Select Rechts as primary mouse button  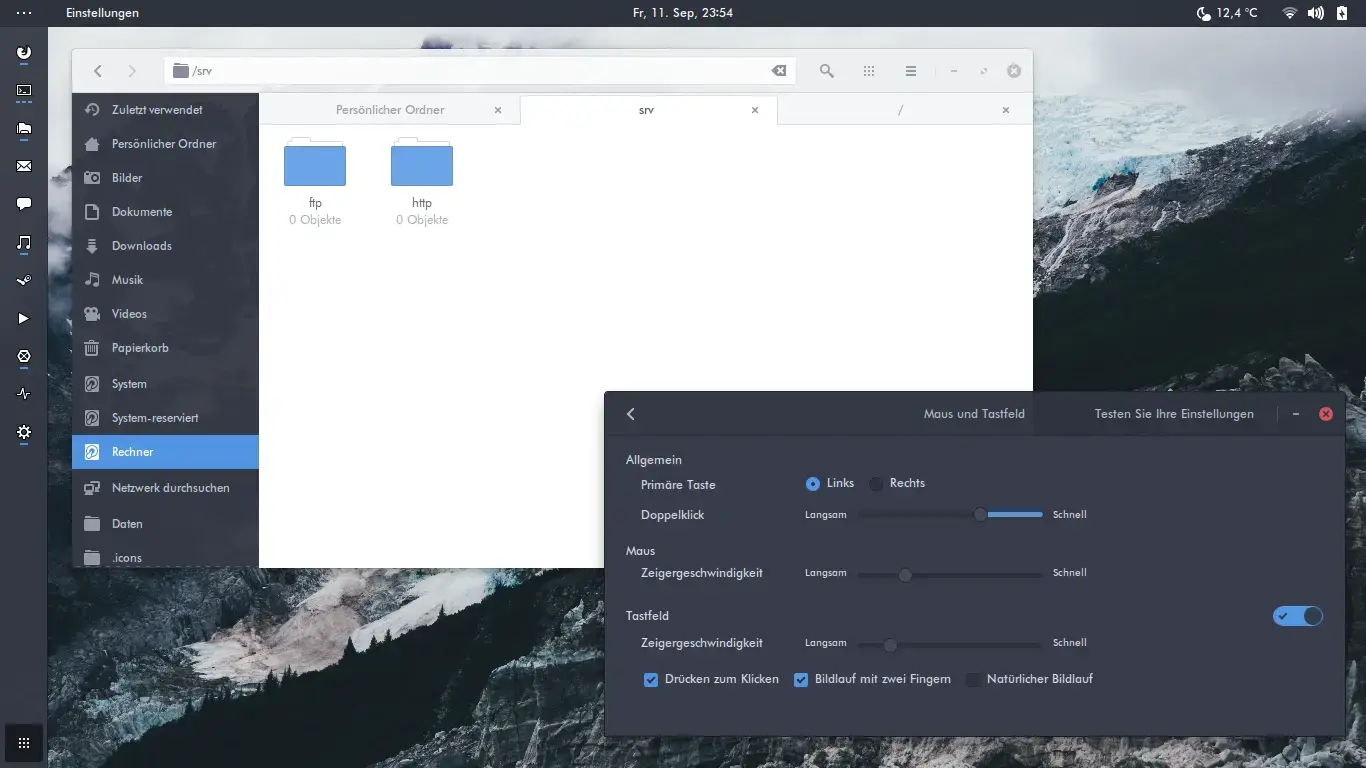pos(877,483)
